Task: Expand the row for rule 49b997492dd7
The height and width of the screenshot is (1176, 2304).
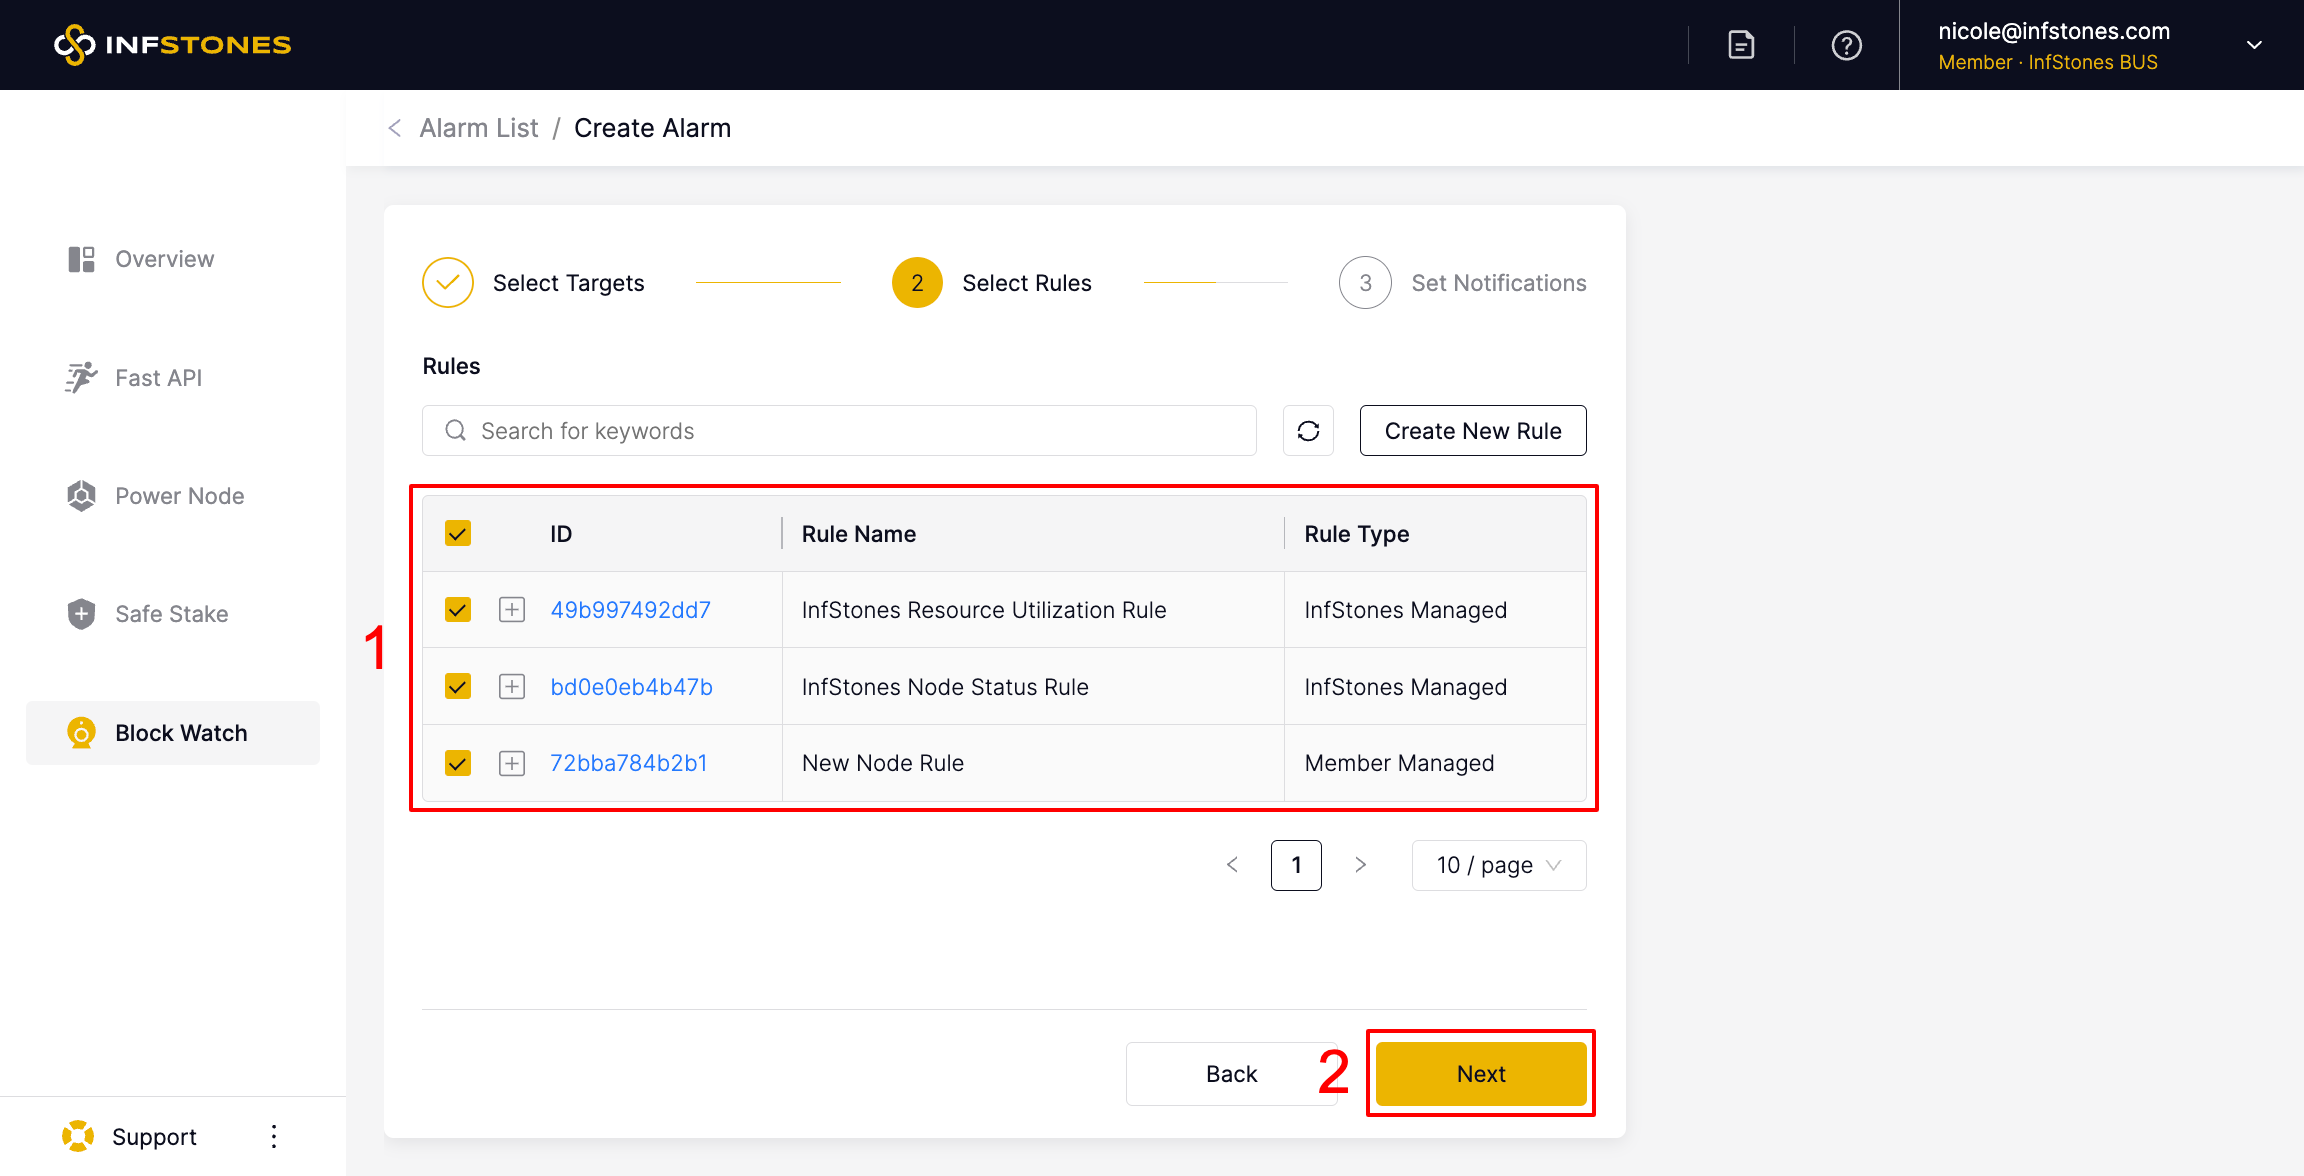Action: (512, 610)
